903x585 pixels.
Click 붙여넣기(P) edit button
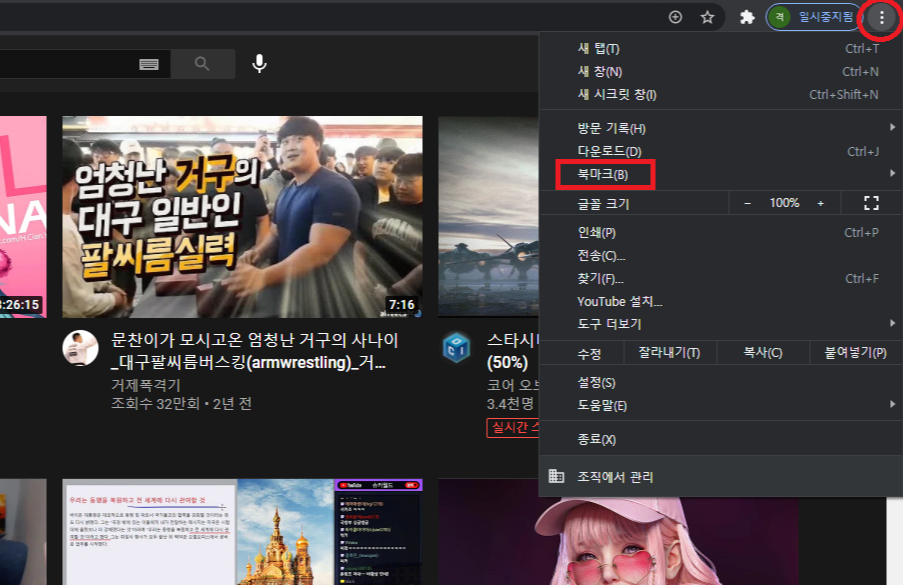[x=855, y=353]
